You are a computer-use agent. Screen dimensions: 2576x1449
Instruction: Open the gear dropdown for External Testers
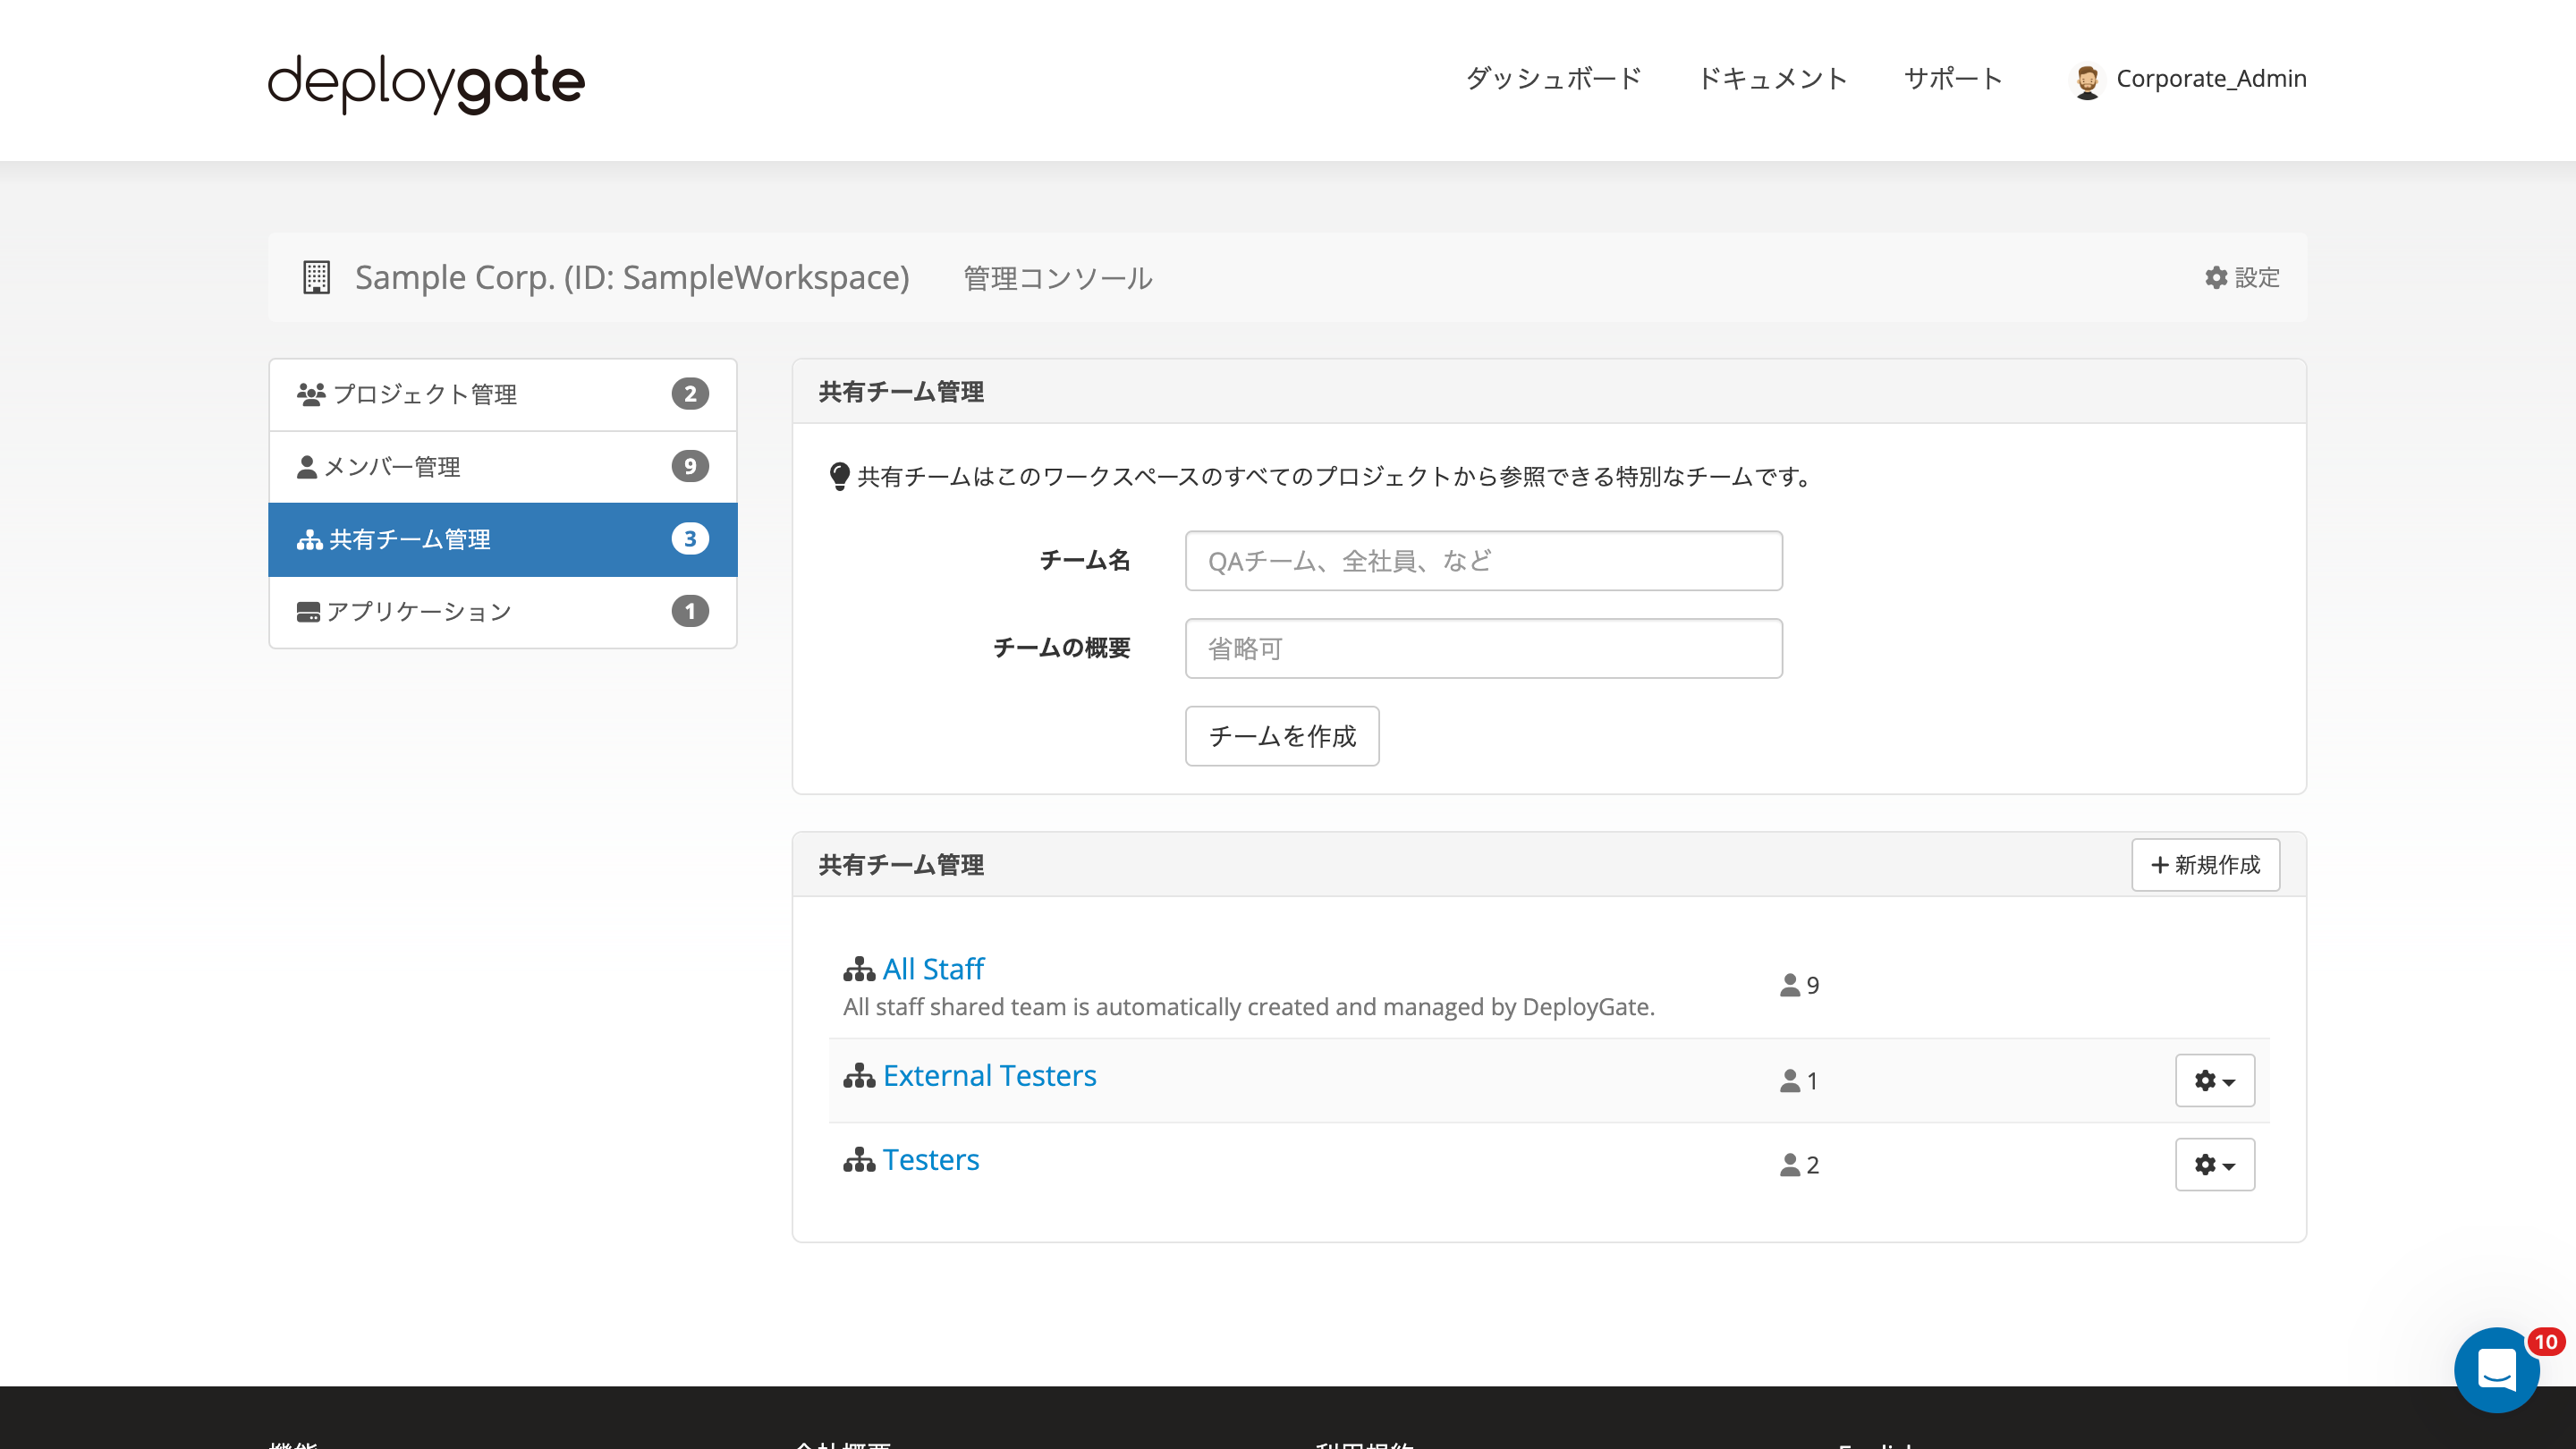[2215, 1080]
